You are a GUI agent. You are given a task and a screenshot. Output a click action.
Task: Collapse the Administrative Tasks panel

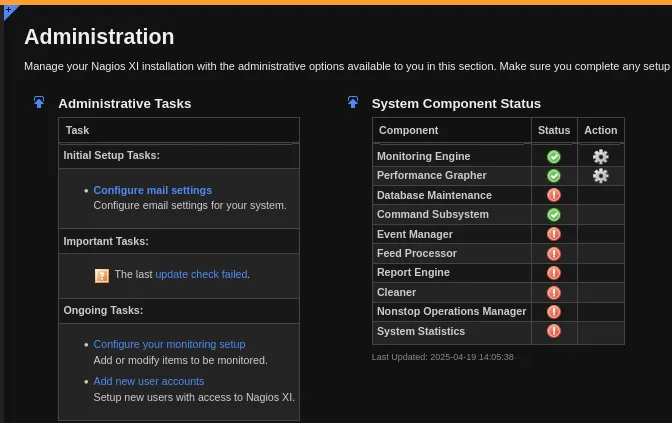click(x=39, y=102)
